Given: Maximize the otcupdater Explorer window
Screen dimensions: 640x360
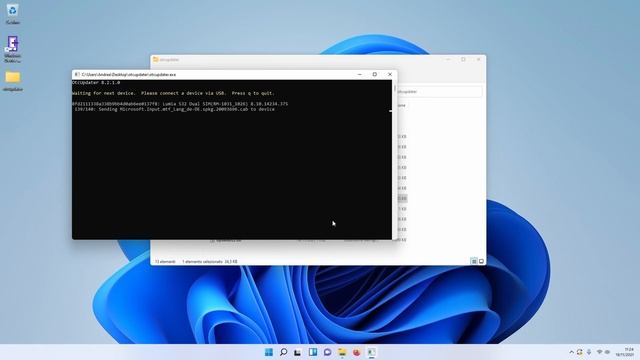Looking at the screenshot, I should [x=463, y=60].
